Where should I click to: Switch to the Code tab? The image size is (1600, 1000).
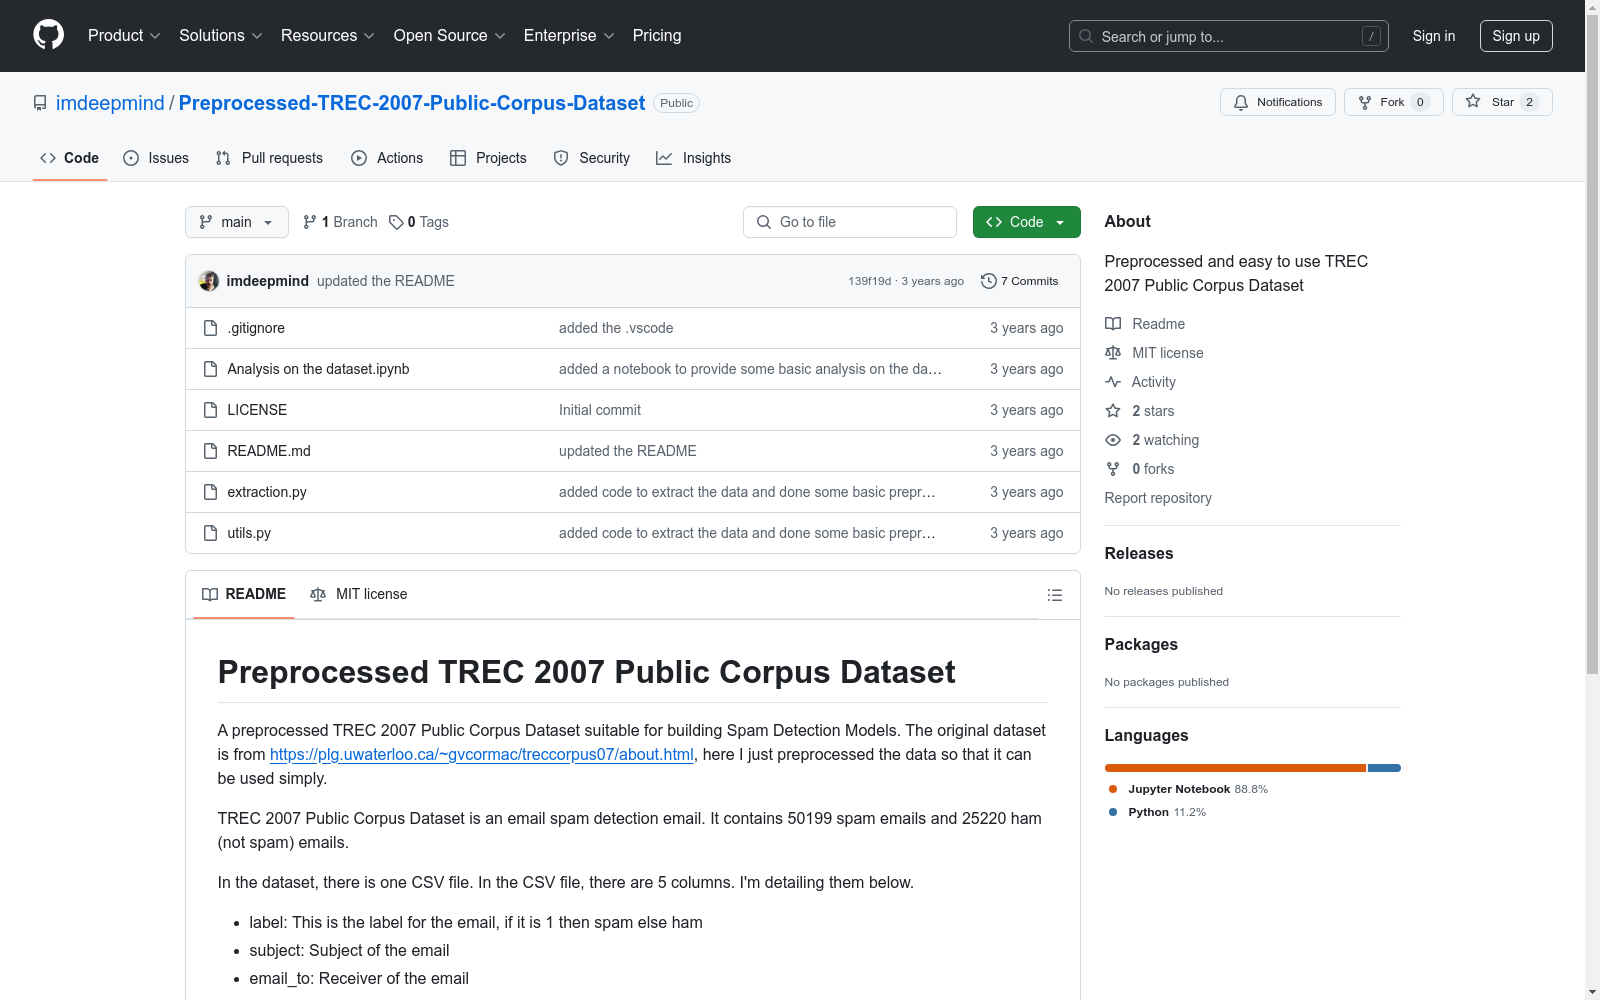pyautogui.click(x=70, y=158)
